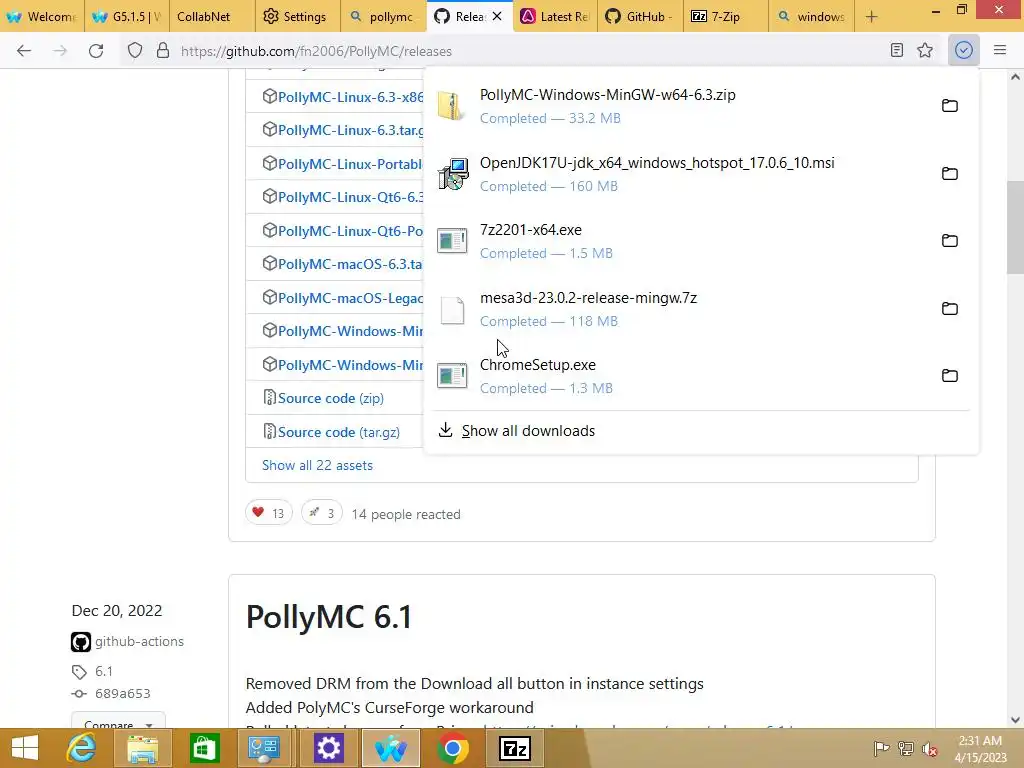Click the Windows Start button

point(25,748)
